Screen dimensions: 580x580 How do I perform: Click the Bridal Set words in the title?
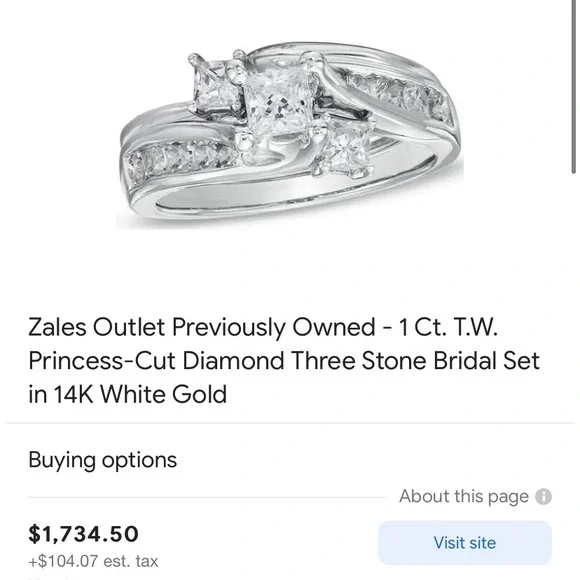486,361
